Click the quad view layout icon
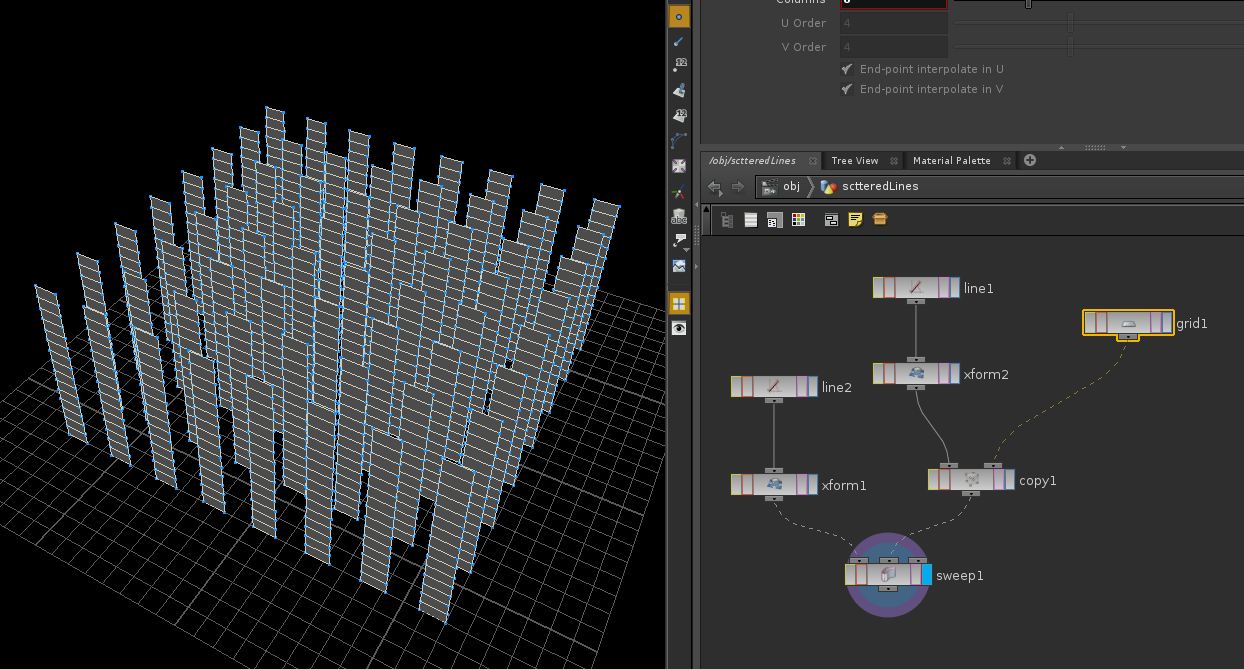 tap(679, 303)
